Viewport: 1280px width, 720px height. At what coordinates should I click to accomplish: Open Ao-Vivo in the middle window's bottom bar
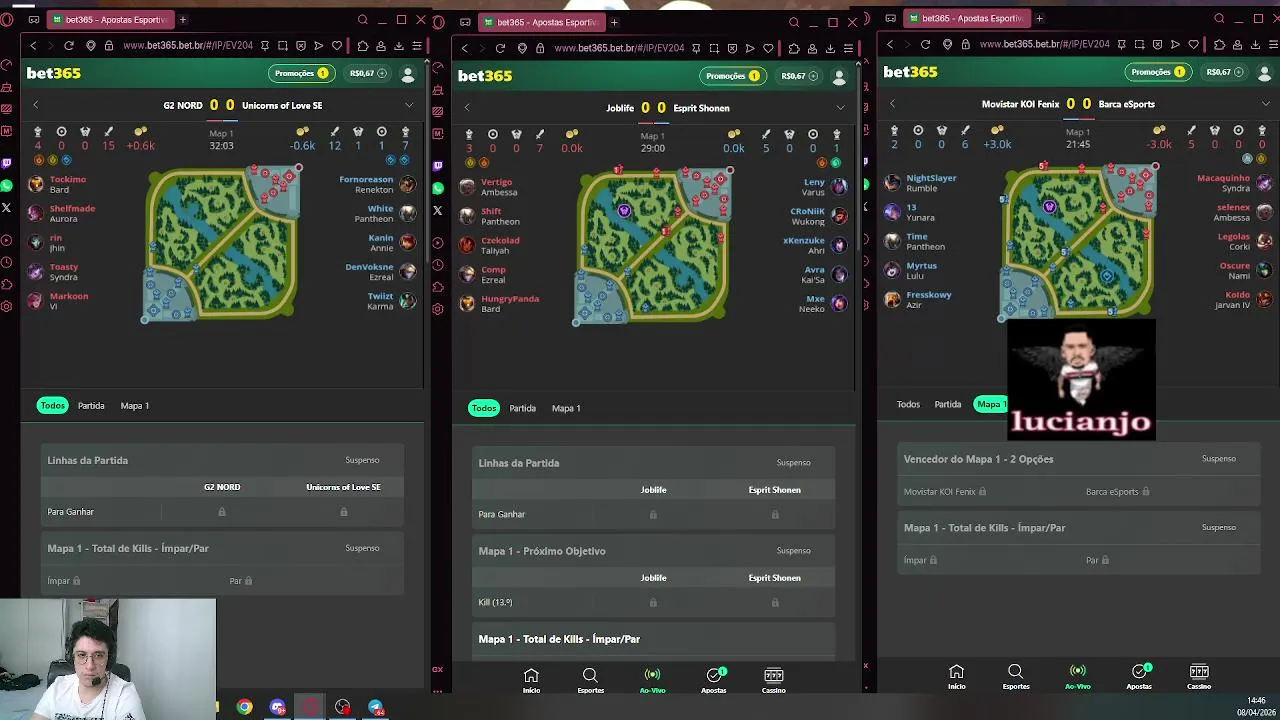[x=652, y=680]
